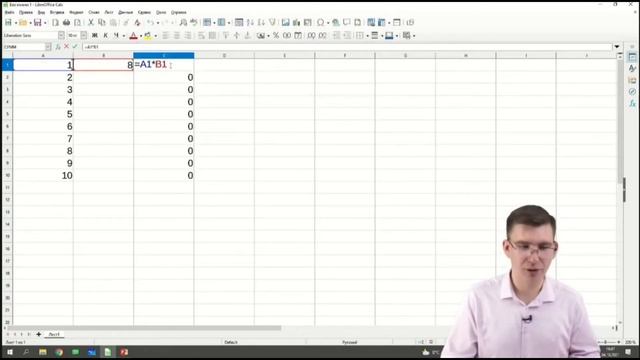Image resolution: width=640 pixels, height=360 pixels.
Task: Select the Sheet1 tab at bottom
Action: tap(54, 334)
